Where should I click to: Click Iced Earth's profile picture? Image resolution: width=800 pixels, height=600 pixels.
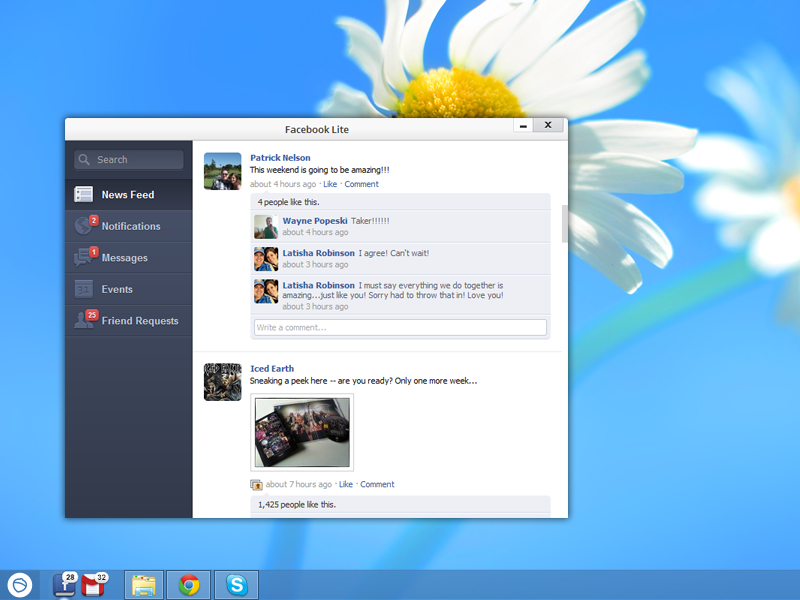coord(222,382)
